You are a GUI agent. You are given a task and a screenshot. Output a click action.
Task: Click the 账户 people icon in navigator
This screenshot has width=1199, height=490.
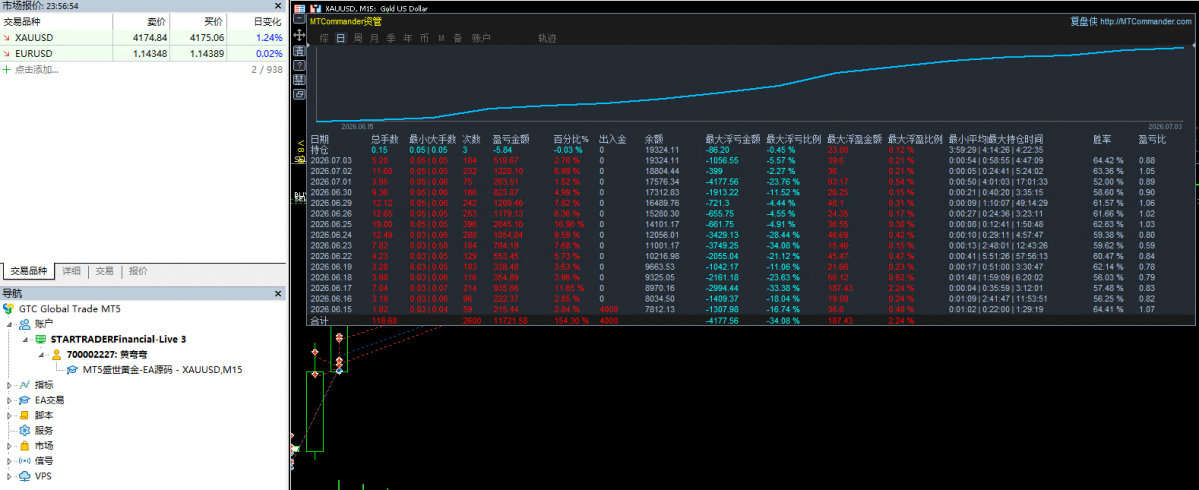[x=24, y=324]
